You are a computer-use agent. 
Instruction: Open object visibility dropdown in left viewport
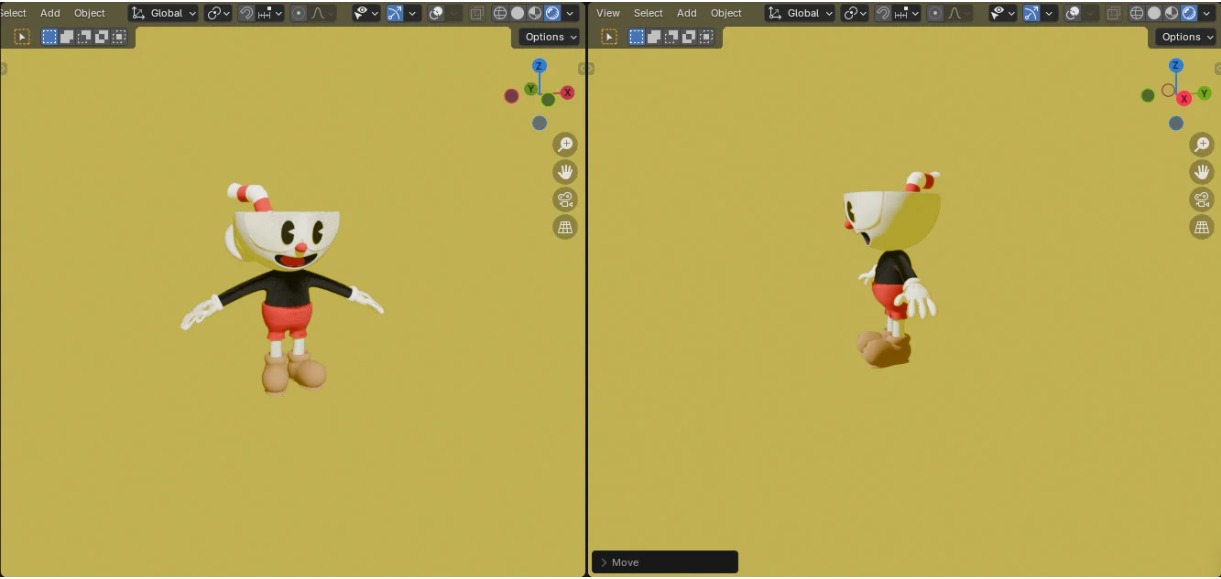366,13
